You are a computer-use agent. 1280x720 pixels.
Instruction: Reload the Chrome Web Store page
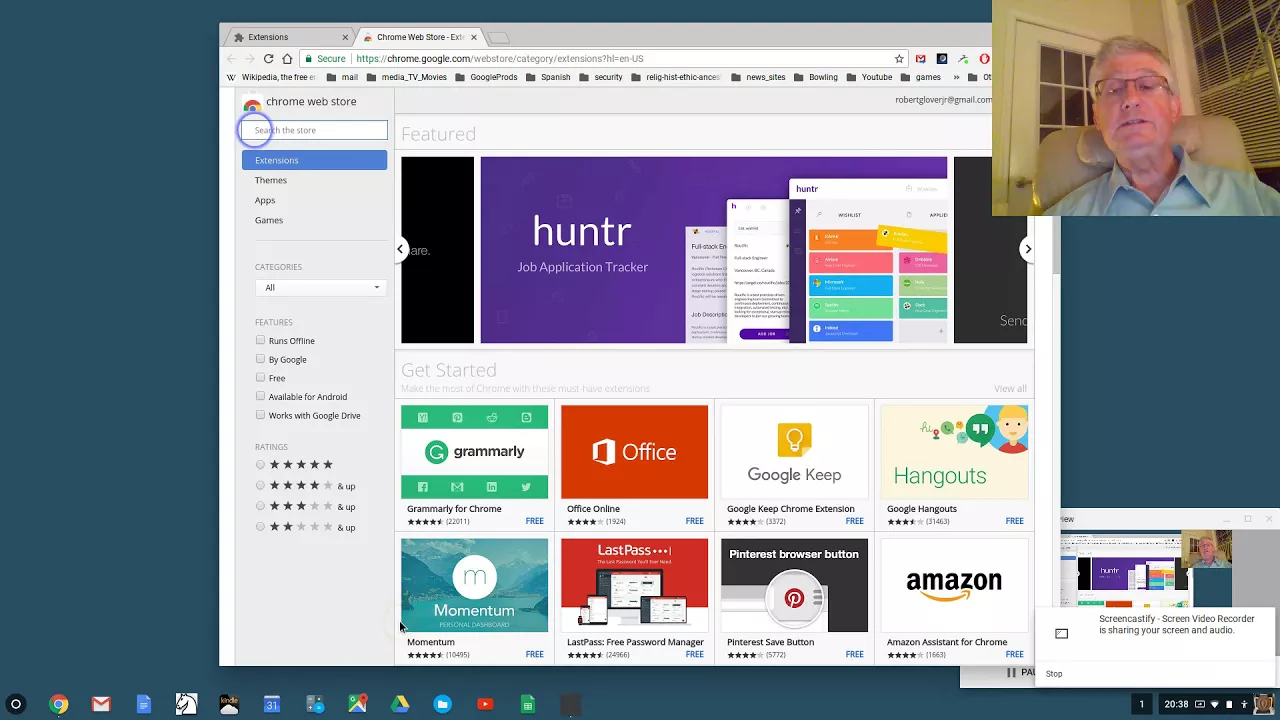[x=268, y=58]
